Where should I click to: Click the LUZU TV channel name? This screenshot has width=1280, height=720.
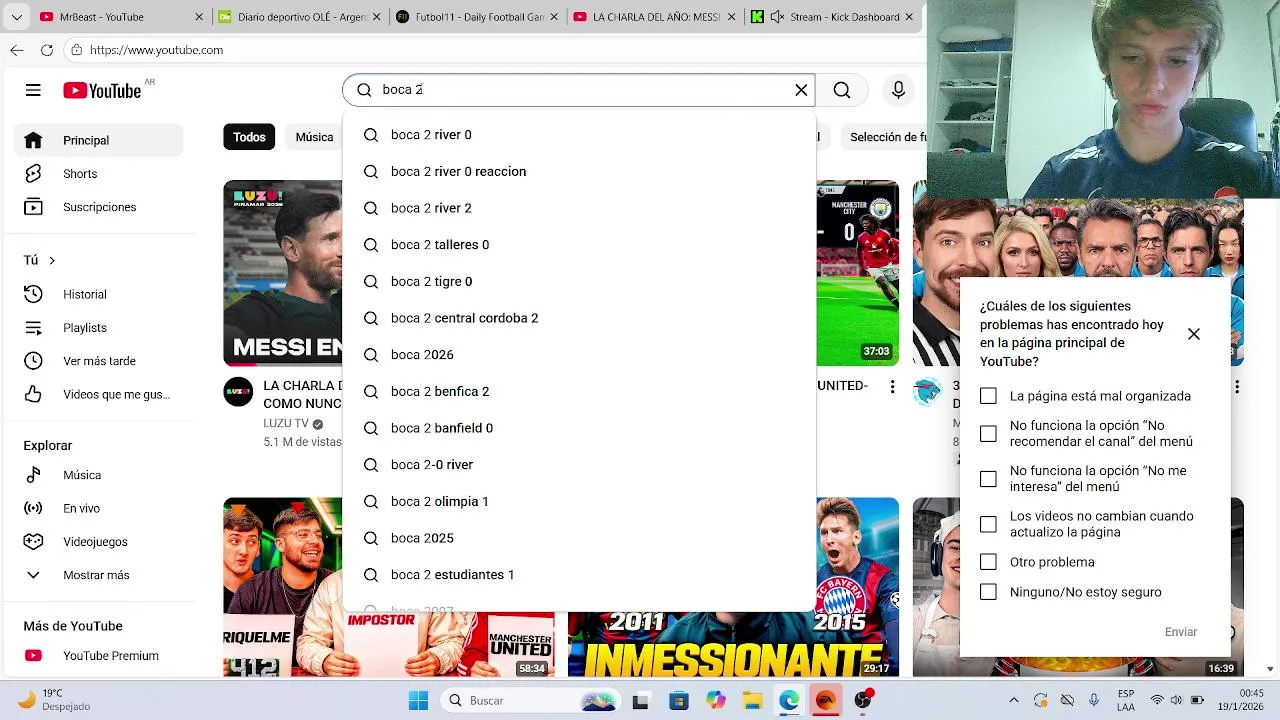pyautogui.click(x=286, y=424)
